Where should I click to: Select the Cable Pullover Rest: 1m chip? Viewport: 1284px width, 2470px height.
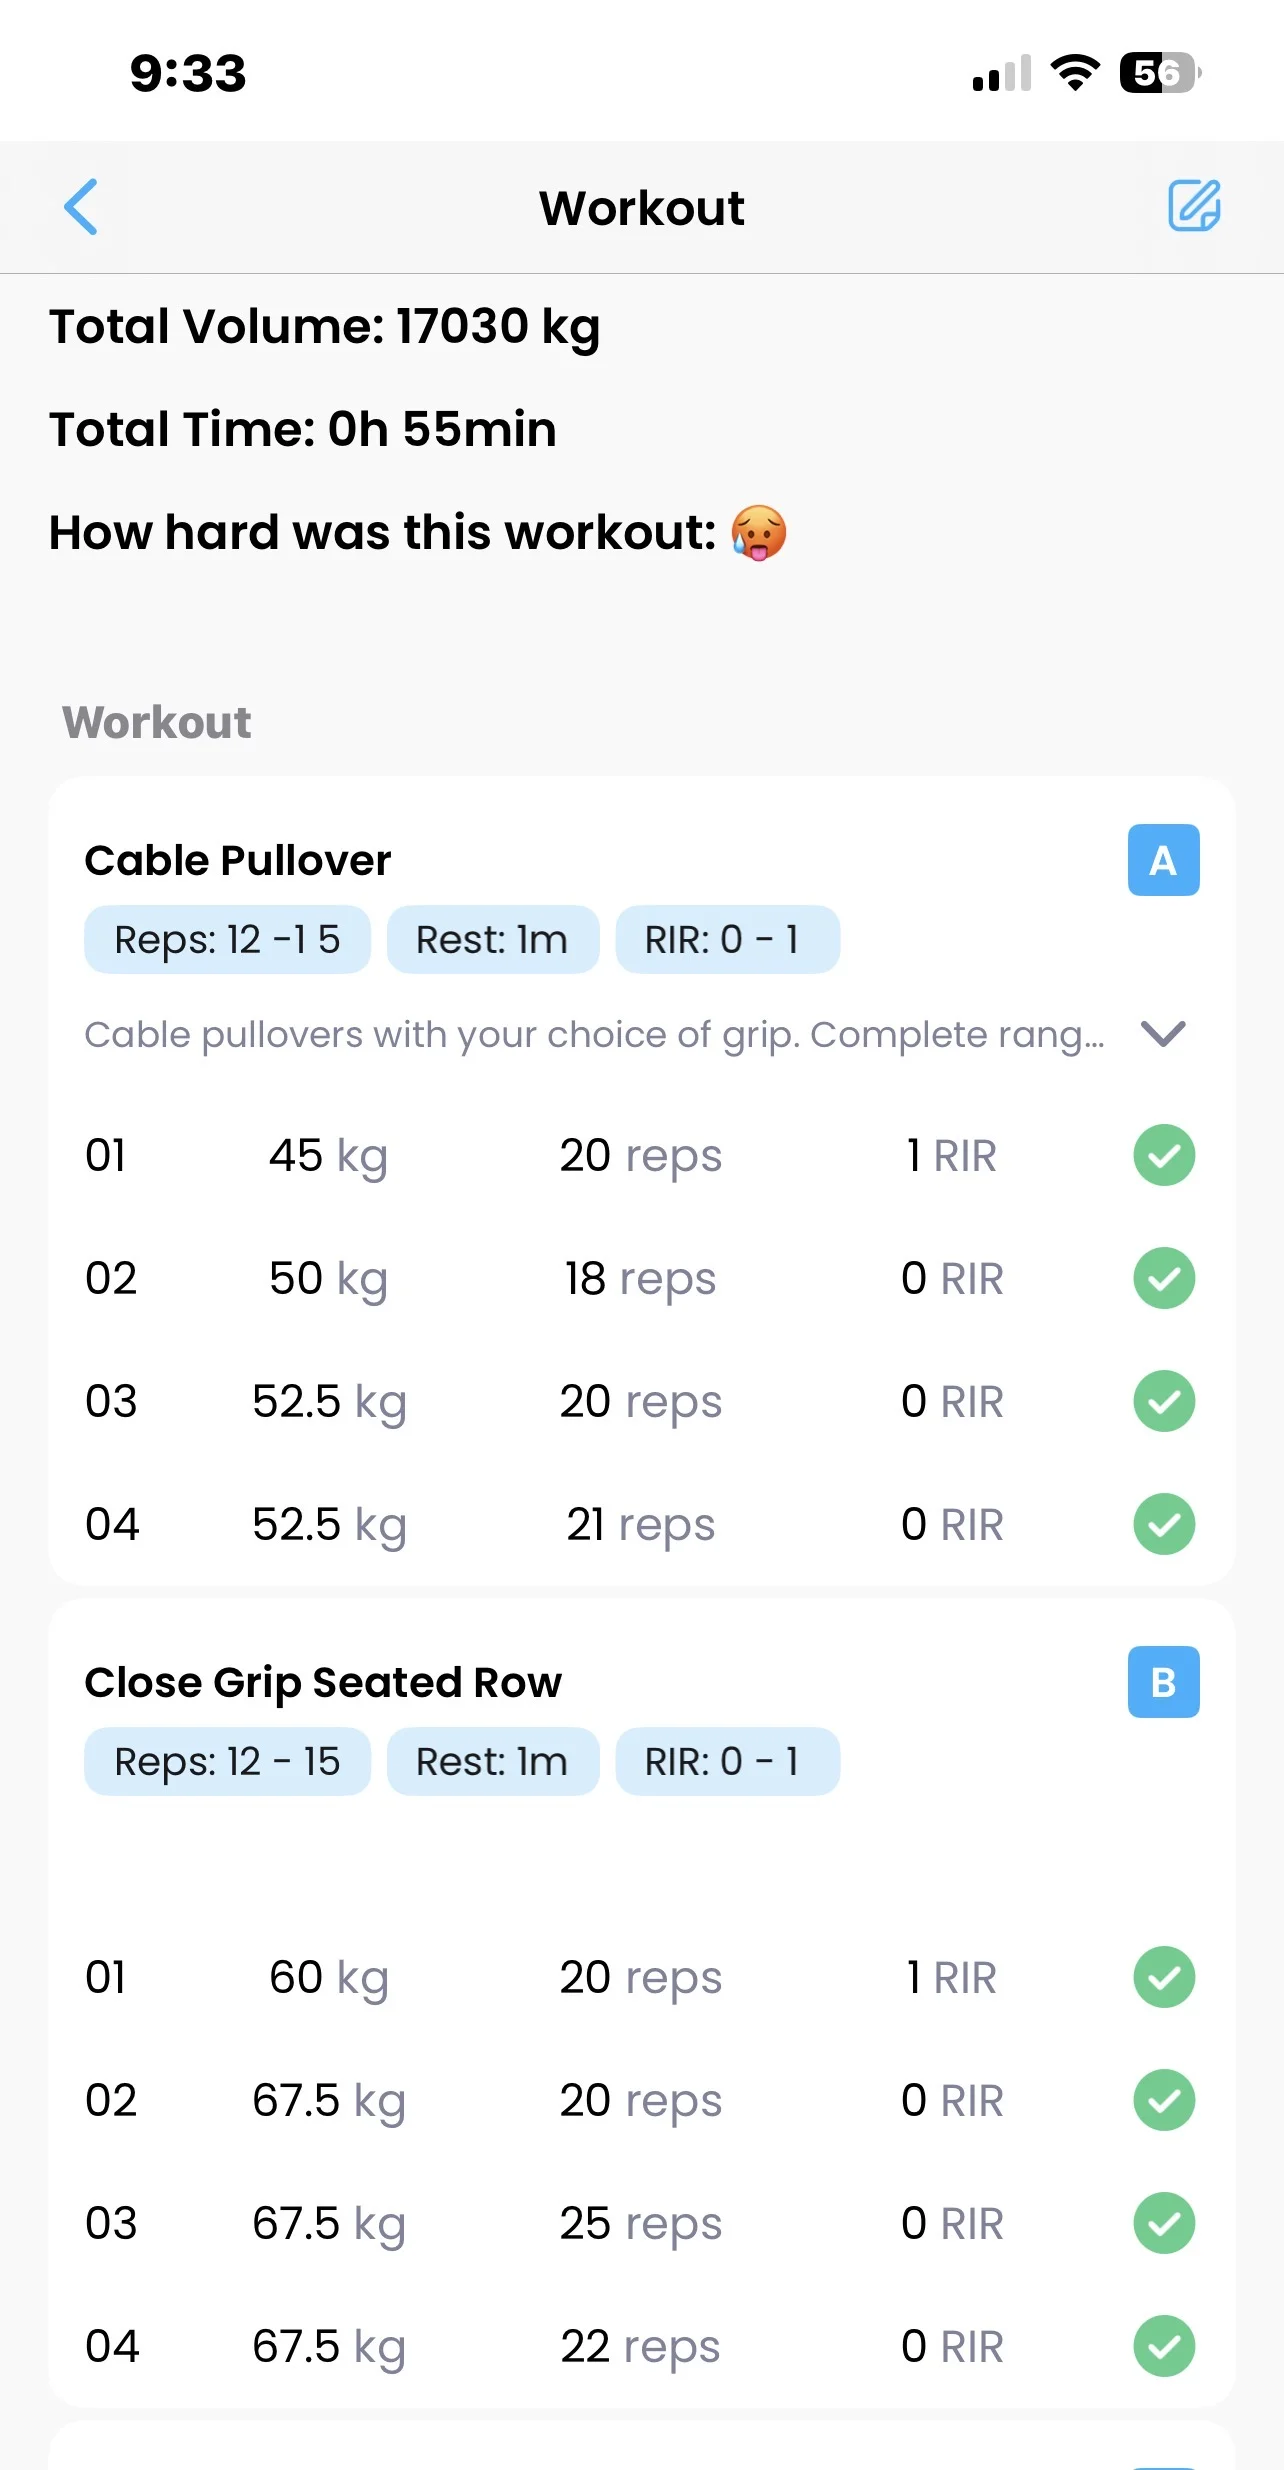[x=492, y=940]
